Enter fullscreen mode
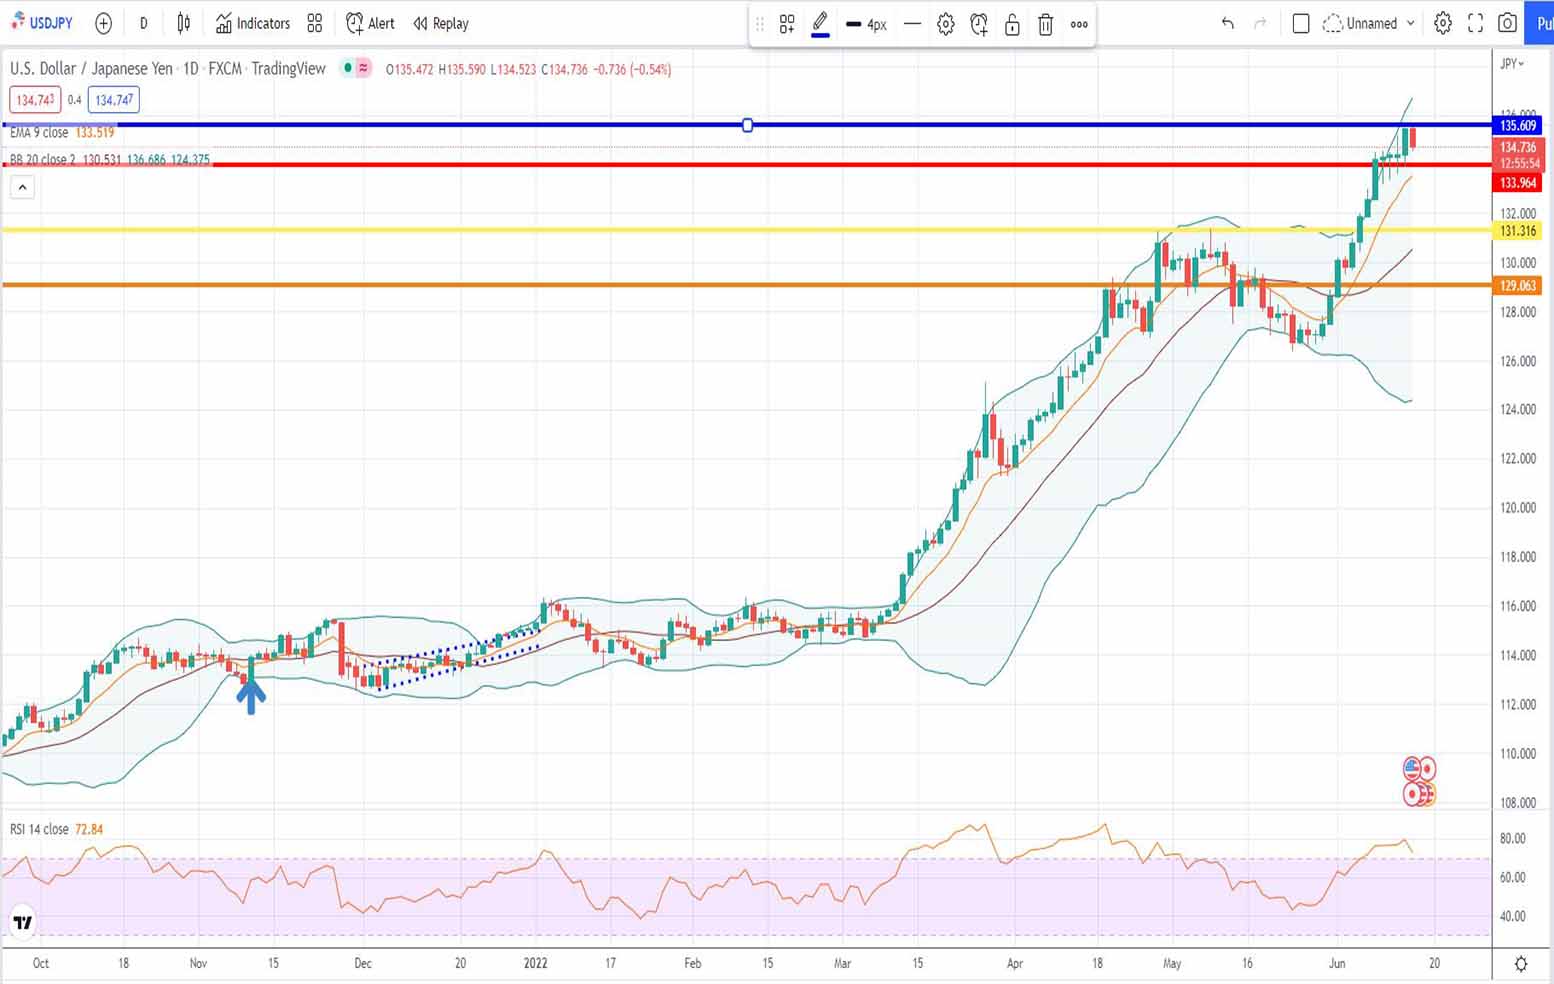 click(x=1475, y=23)
